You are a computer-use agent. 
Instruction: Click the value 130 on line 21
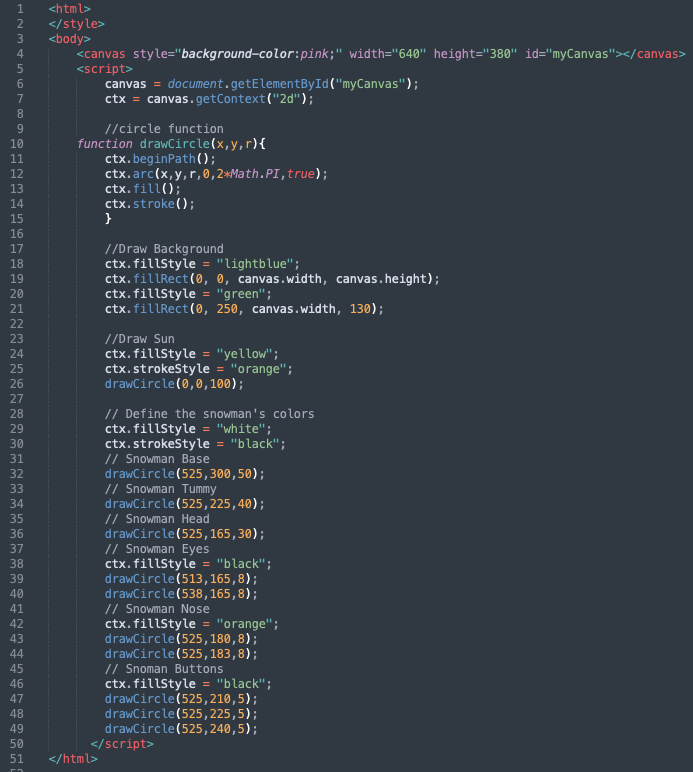coord(360,309)
